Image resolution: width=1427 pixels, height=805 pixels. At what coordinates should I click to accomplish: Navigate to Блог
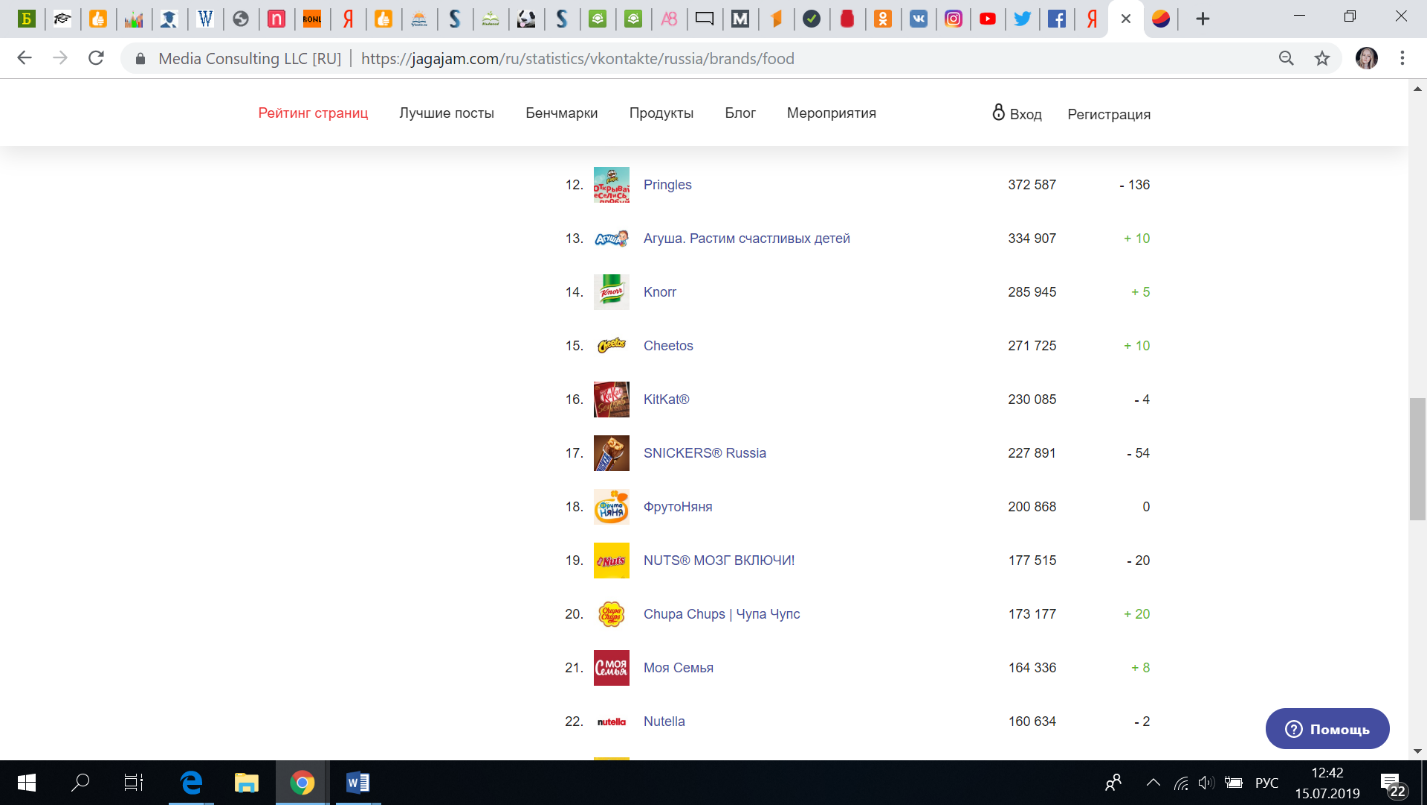point(740,113)
